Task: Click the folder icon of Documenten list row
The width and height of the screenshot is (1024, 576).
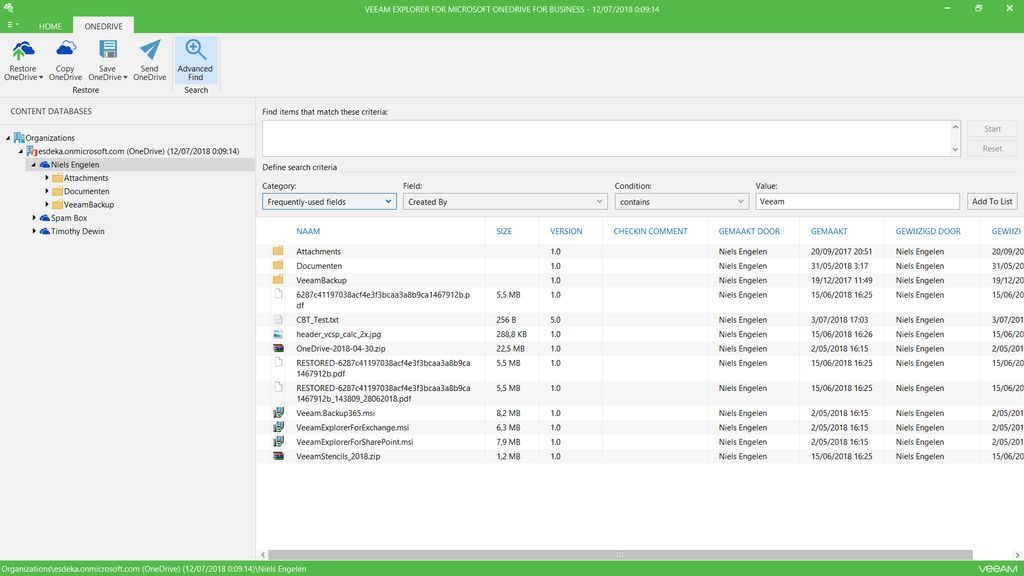Action: pyautogui.click(x=278, y=265)
